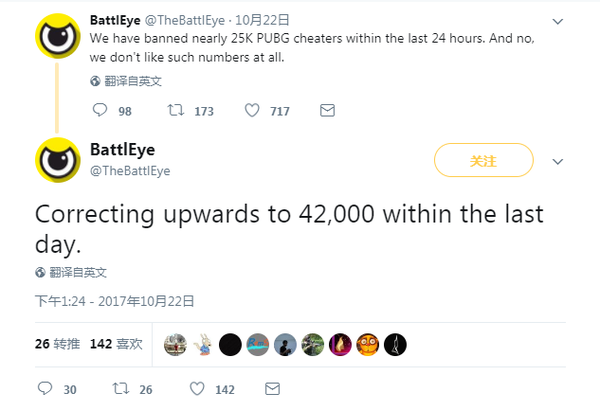Reply to the 42,000 correction tweet

43,389
